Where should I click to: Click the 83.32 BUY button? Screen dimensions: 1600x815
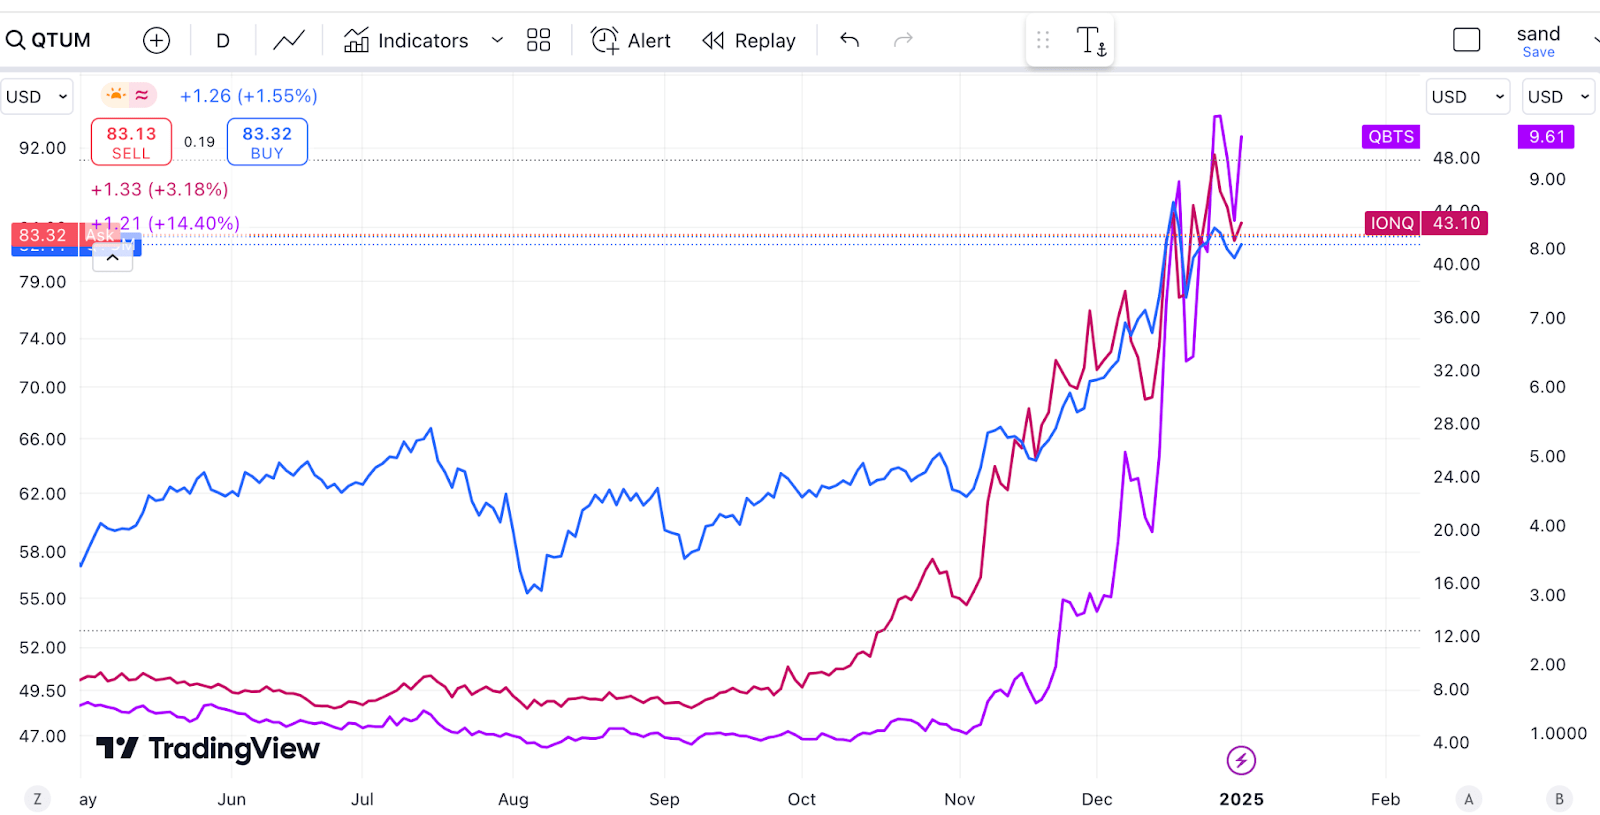pos(267,142)
